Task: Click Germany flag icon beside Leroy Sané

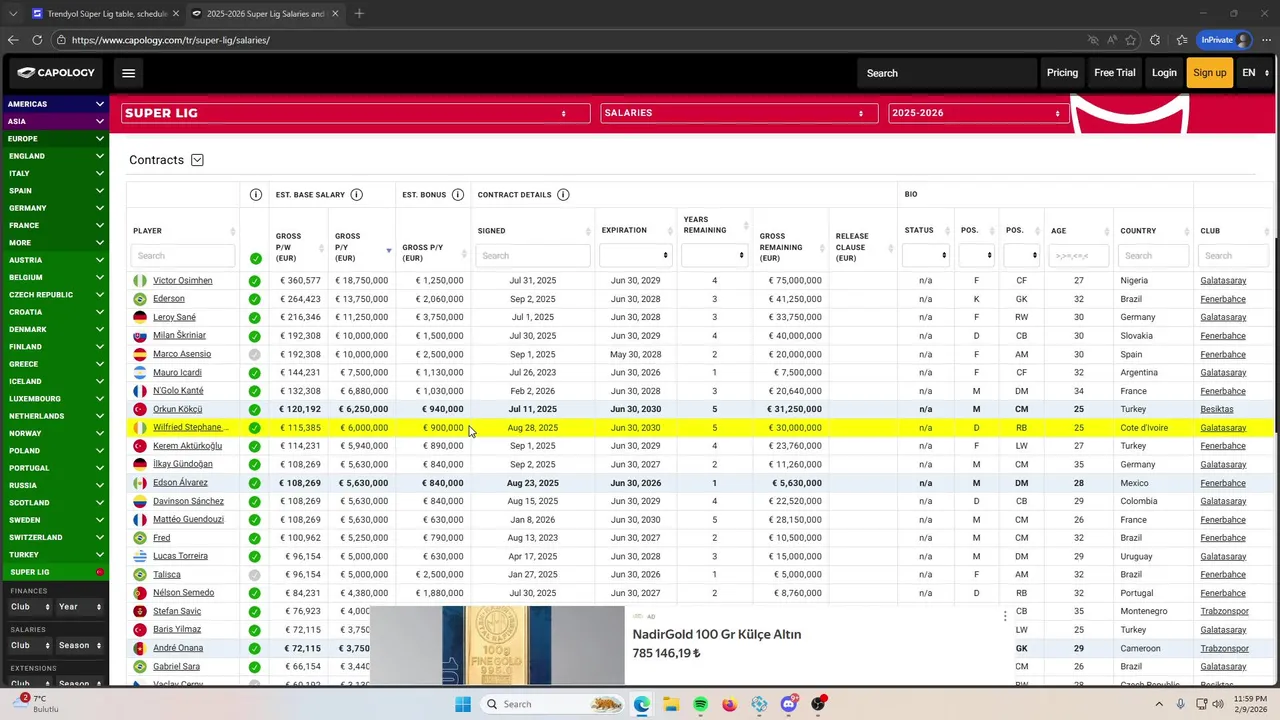Action: coord(140,318)
